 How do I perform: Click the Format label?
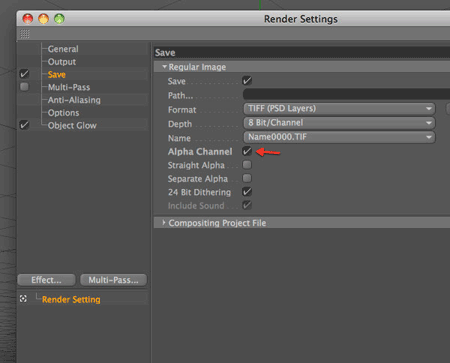[x=182, y=110]
